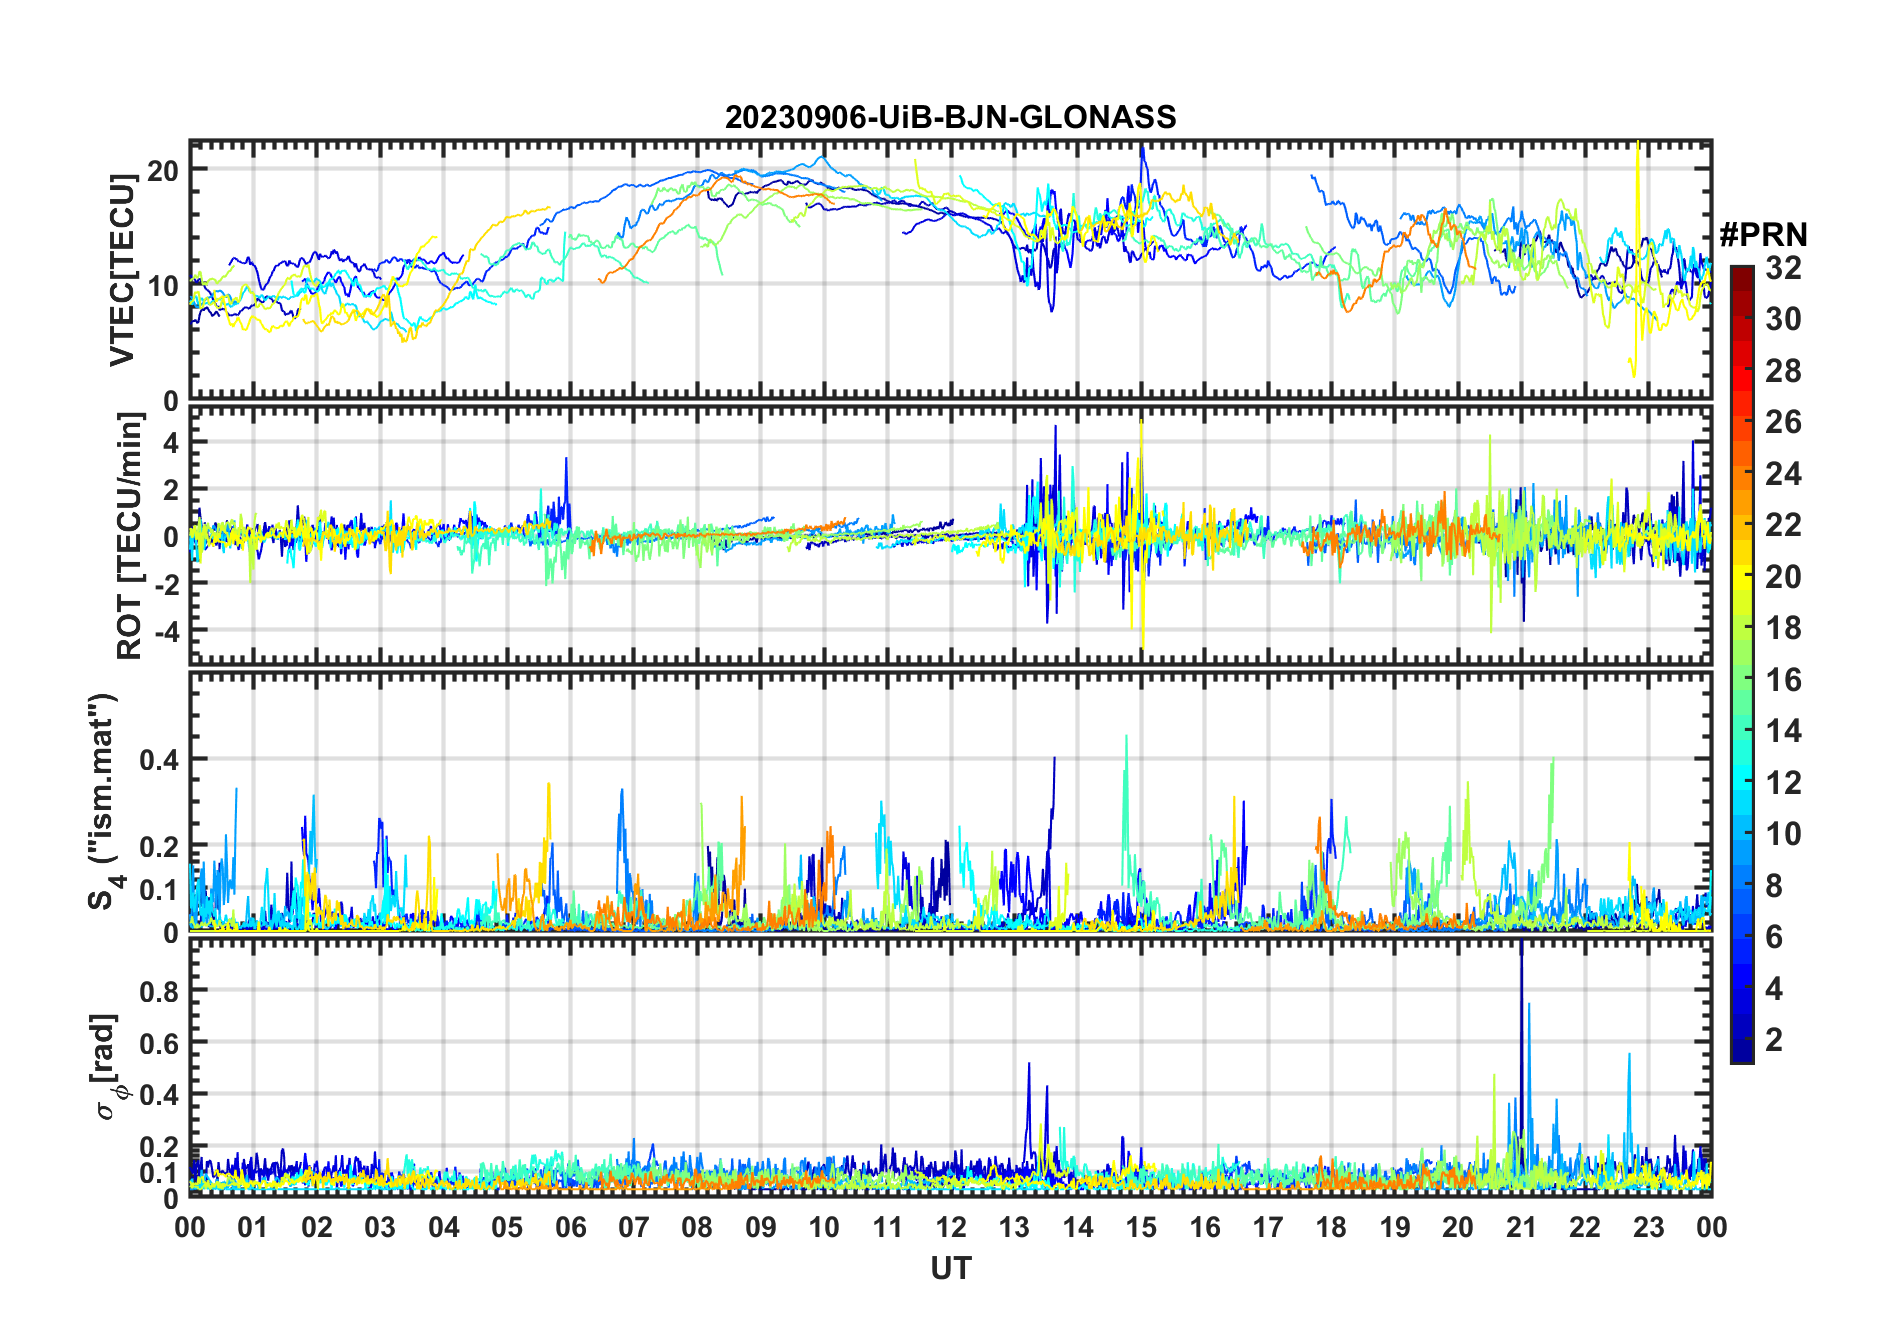
Task: Select tick label 4 on the PRN colorbar
Action: click(x=1774, y=989)
